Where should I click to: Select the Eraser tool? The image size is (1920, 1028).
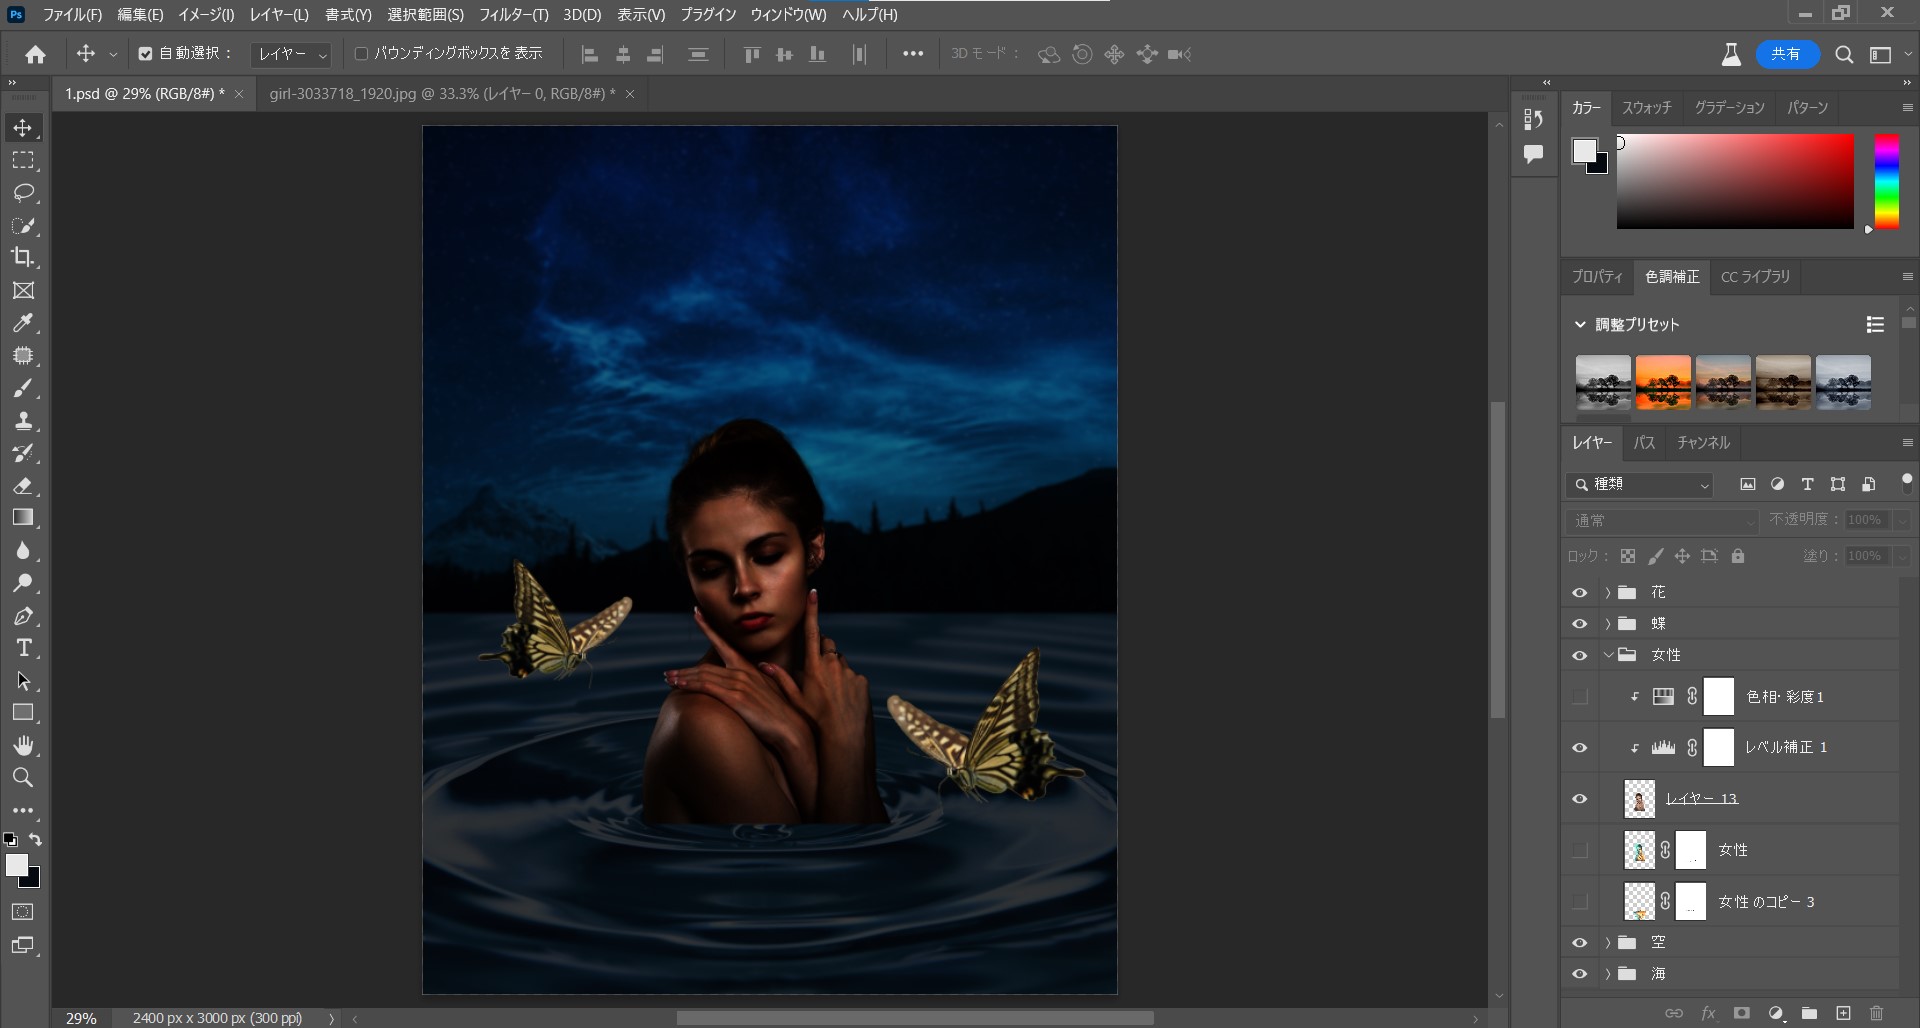(x=23, y=485)
